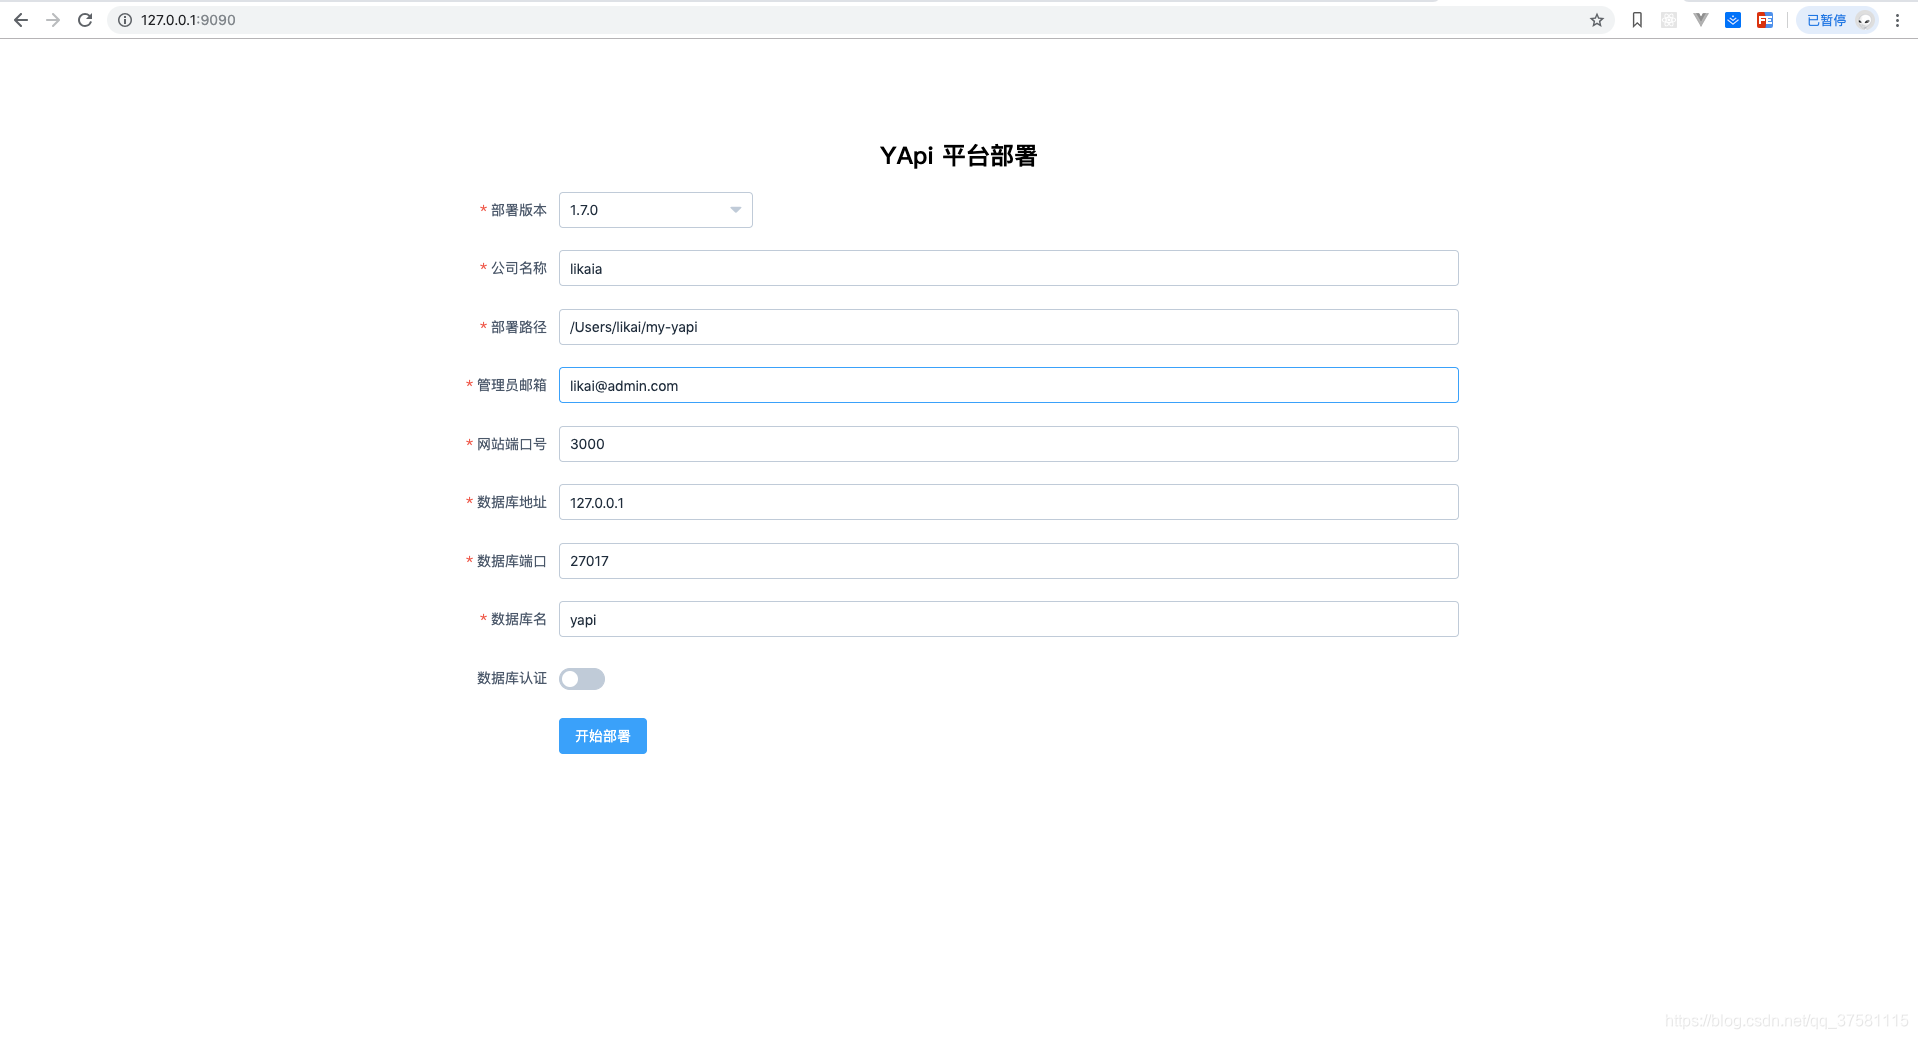Screen dimensions: 1918x1039
Task: View site information icon in address bar
Action: point(125,20)
